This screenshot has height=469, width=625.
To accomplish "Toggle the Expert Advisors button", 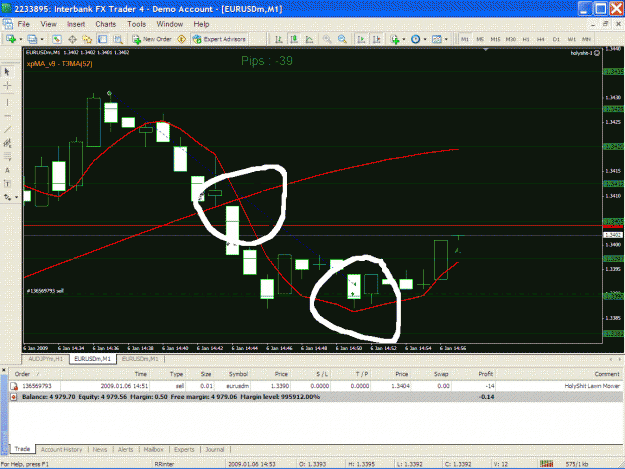I will pyautogui.click(x=219, y=39).
